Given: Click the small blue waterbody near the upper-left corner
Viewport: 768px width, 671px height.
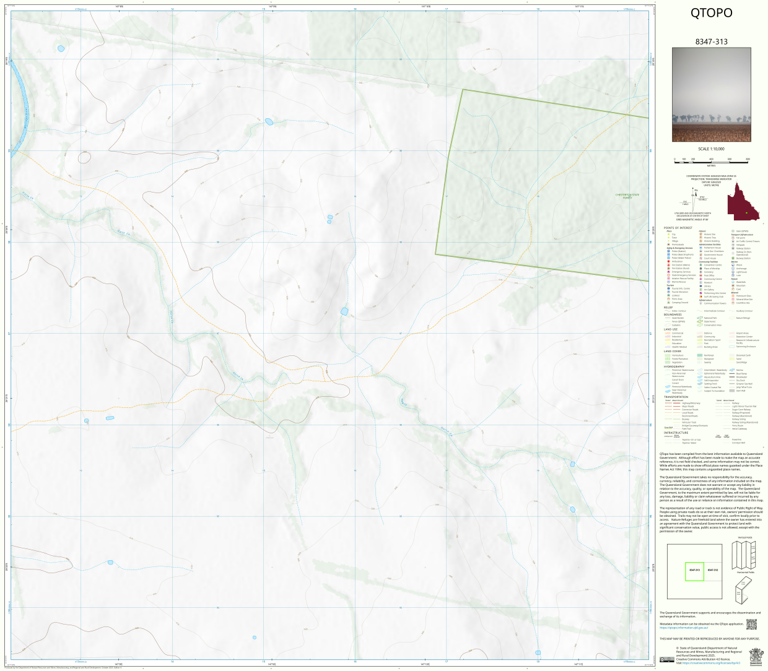Looking at the screenshot, I should [x=61, y=48].
